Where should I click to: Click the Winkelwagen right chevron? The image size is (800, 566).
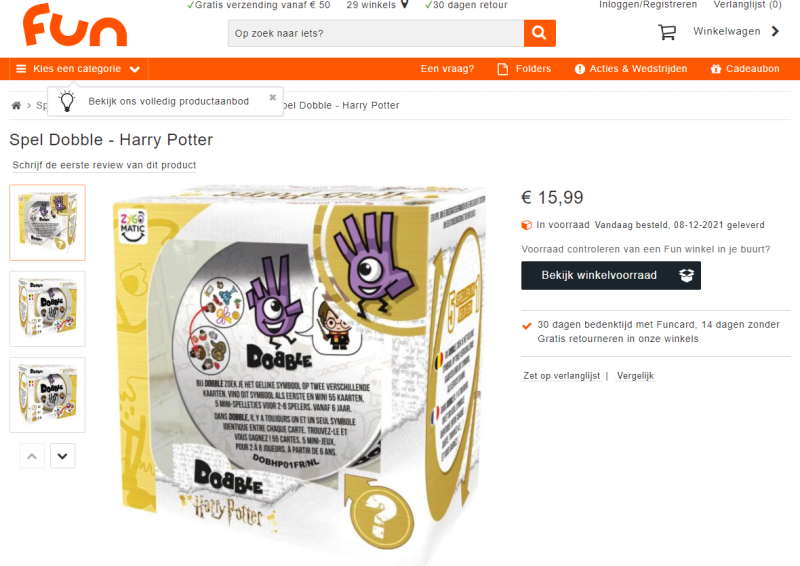[776, 32]
